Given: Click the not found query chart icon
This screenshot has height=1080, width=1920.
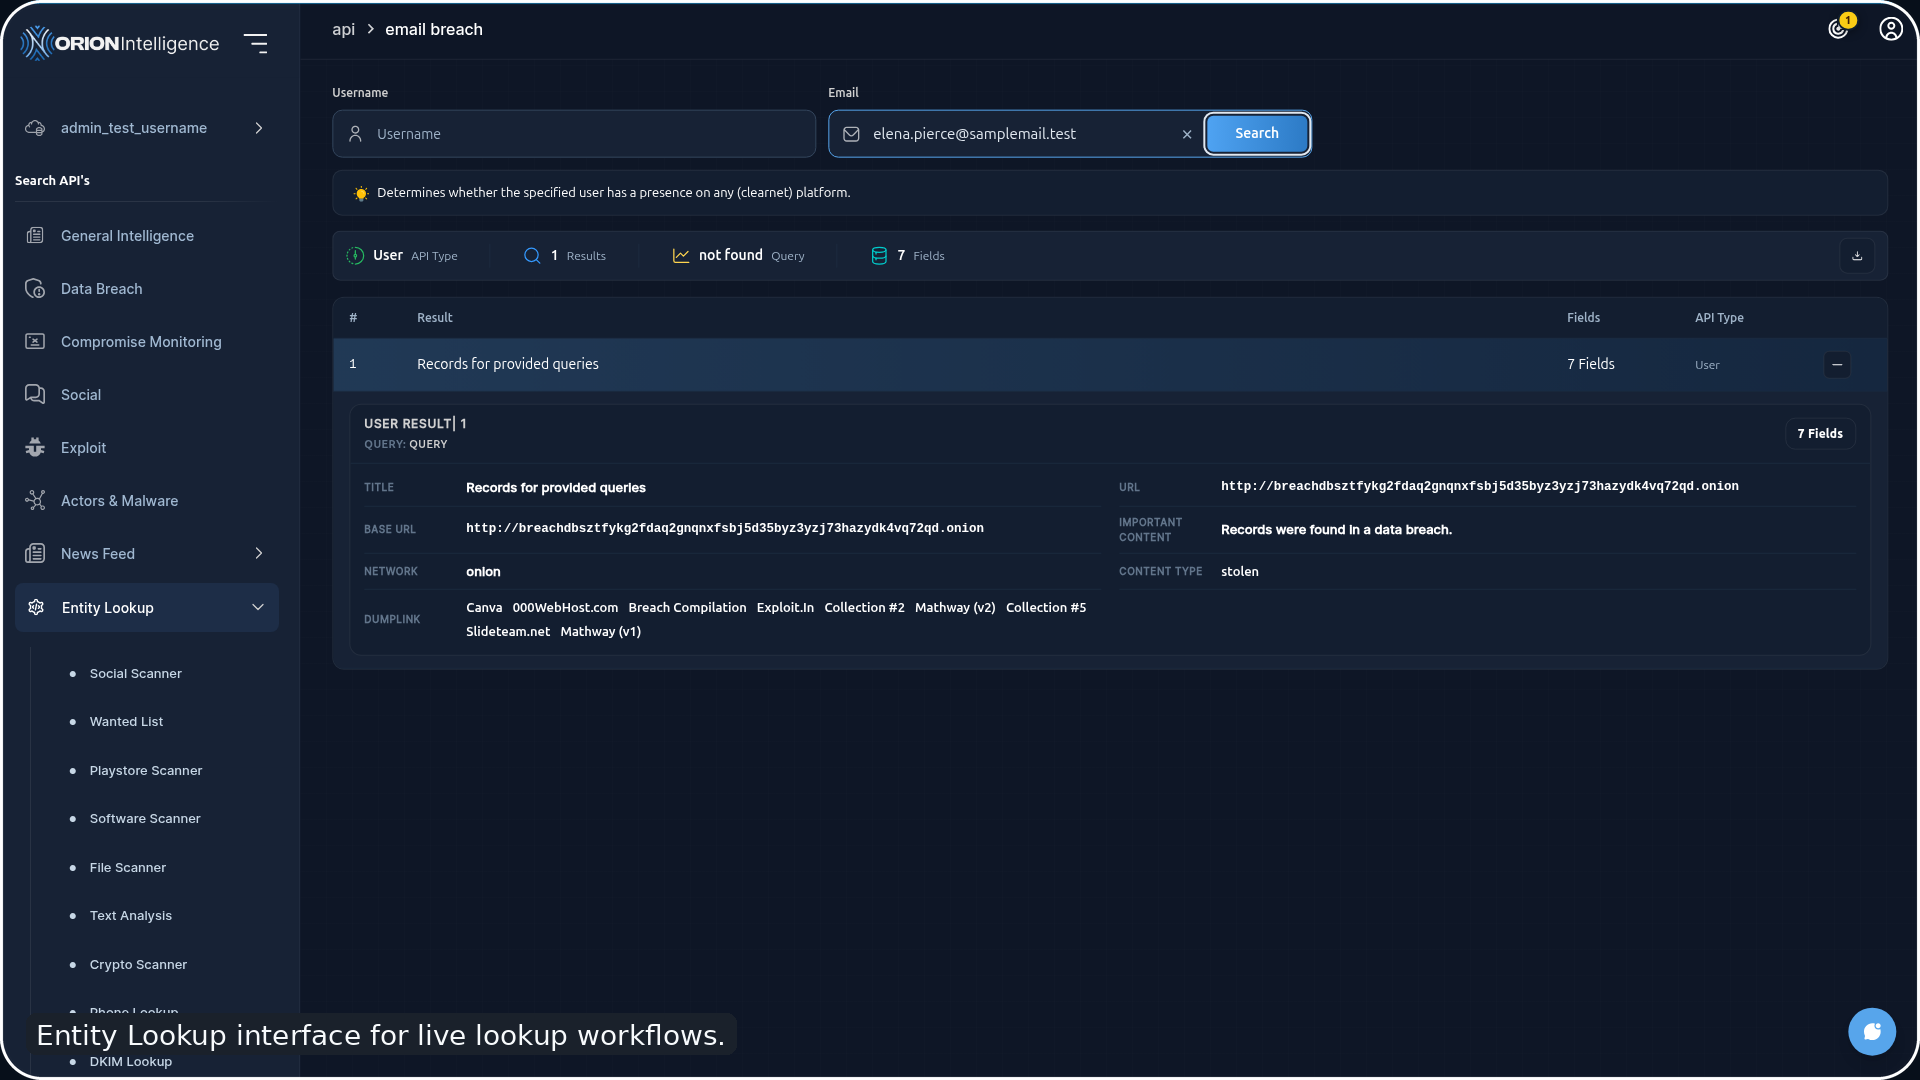Looking at the screenshot, I should click(x=681, y=256).
